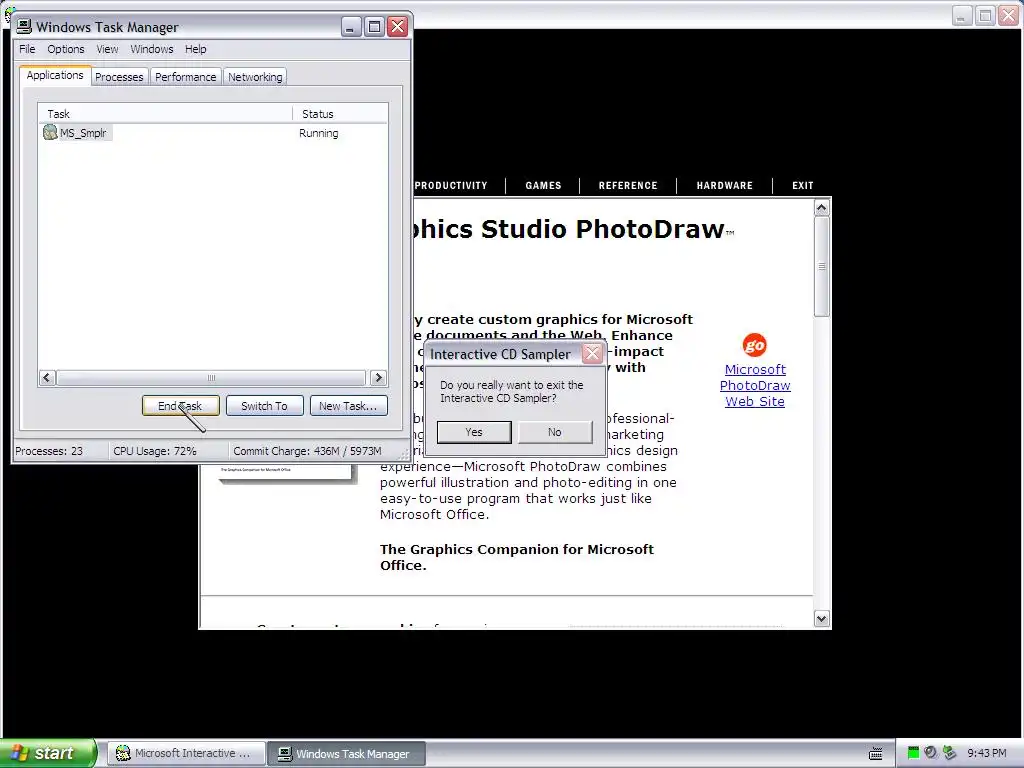This screenshot has height=768, width=1024.
Task: Click the orange go icon
Action: tap(754, 345)
